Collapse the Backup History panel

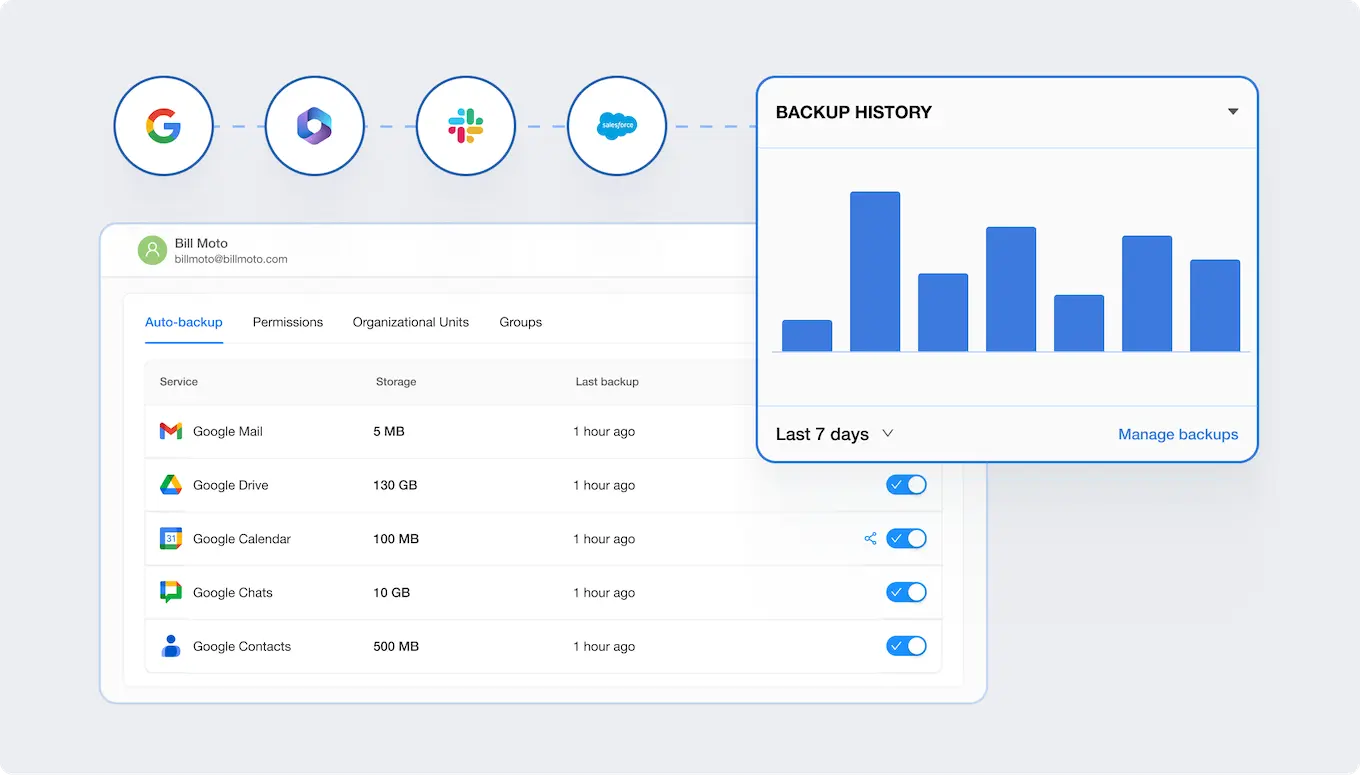[x=1232, y=112]
